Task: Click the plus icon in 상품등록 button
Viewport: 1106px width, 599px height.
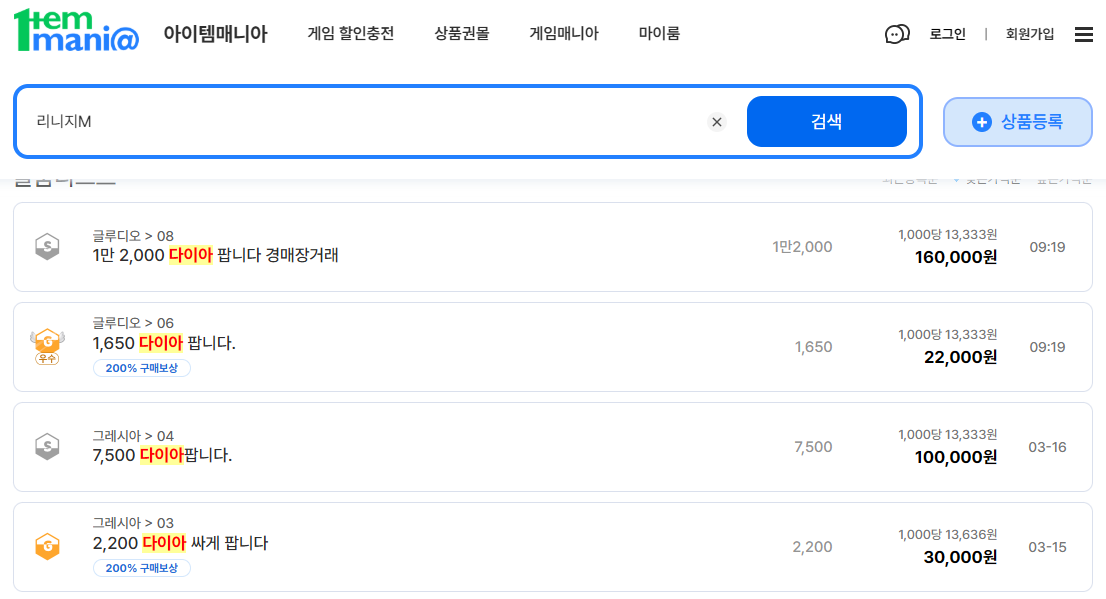Action: [x=981, y=122]
